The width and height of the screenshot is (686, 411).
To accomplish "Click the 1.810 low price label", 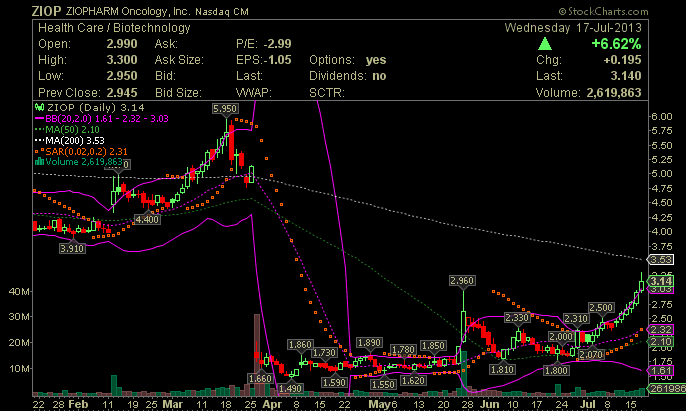I will pyautogui.click(x=502, y=369).
